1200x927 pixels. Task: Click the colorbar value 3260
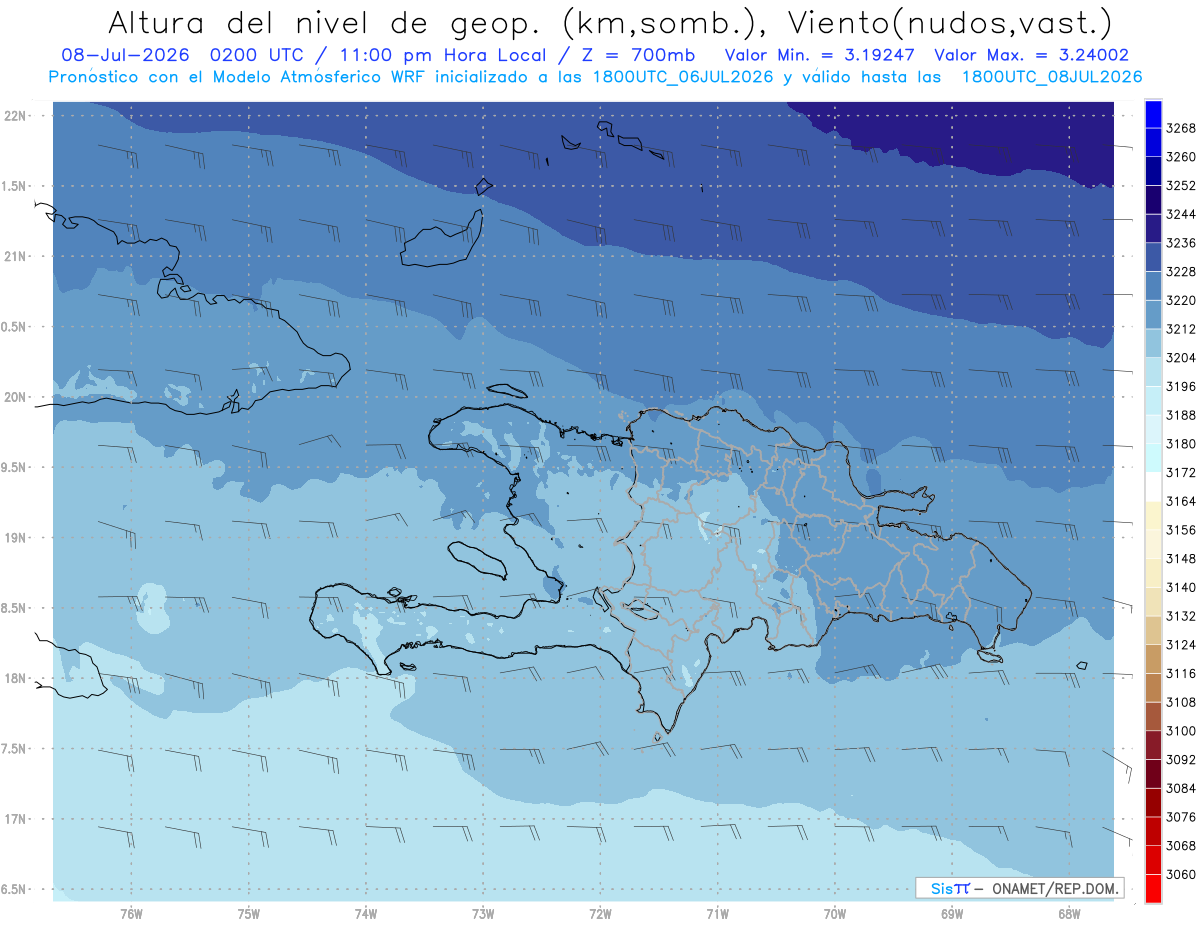[x=1180, y=157]
